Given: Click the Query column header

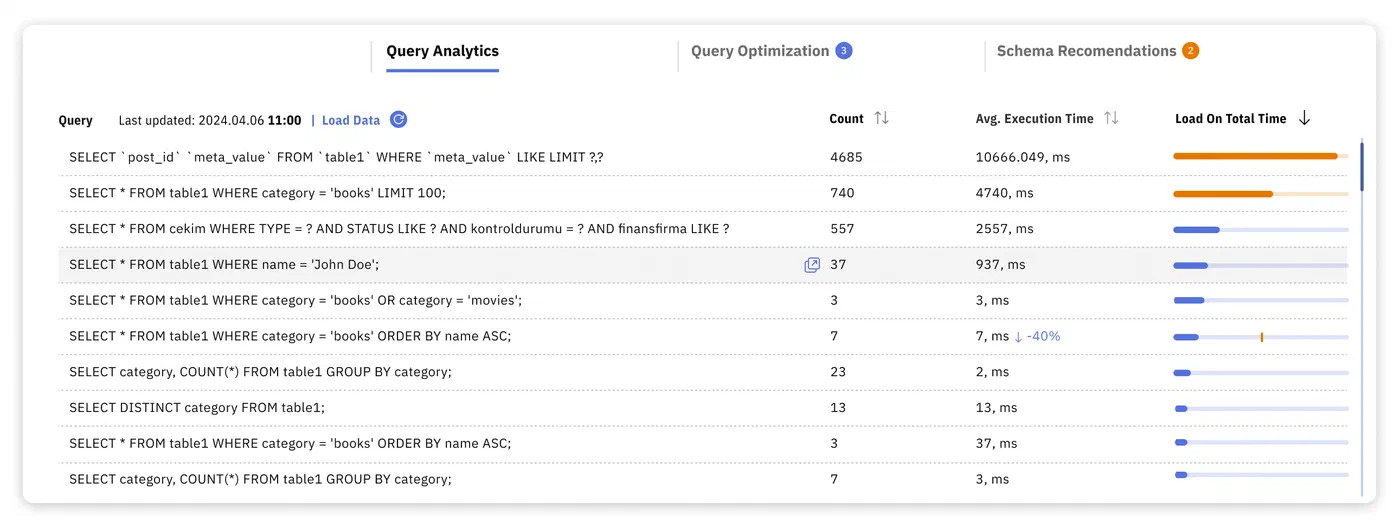Looking at the screenshot, I should tap(75, 120).
